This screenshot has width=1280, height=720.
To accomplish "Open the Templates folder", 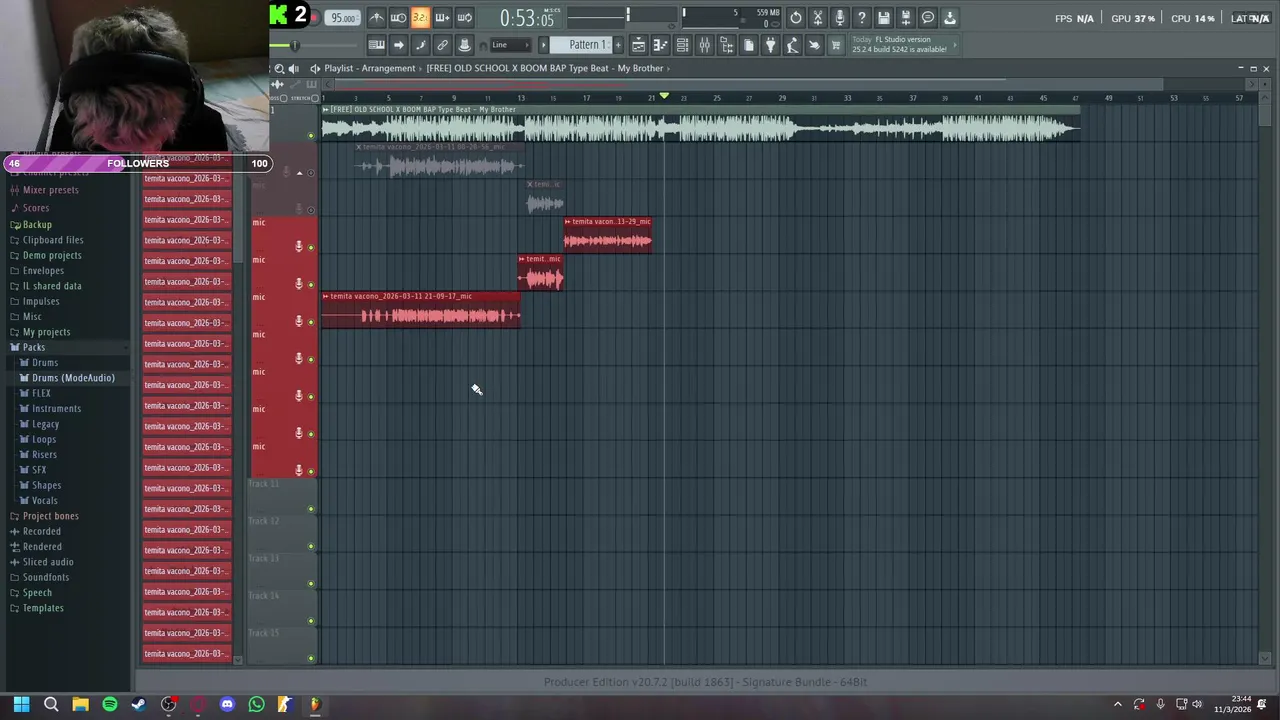I will pyautogui.click(x=43, y=608).
